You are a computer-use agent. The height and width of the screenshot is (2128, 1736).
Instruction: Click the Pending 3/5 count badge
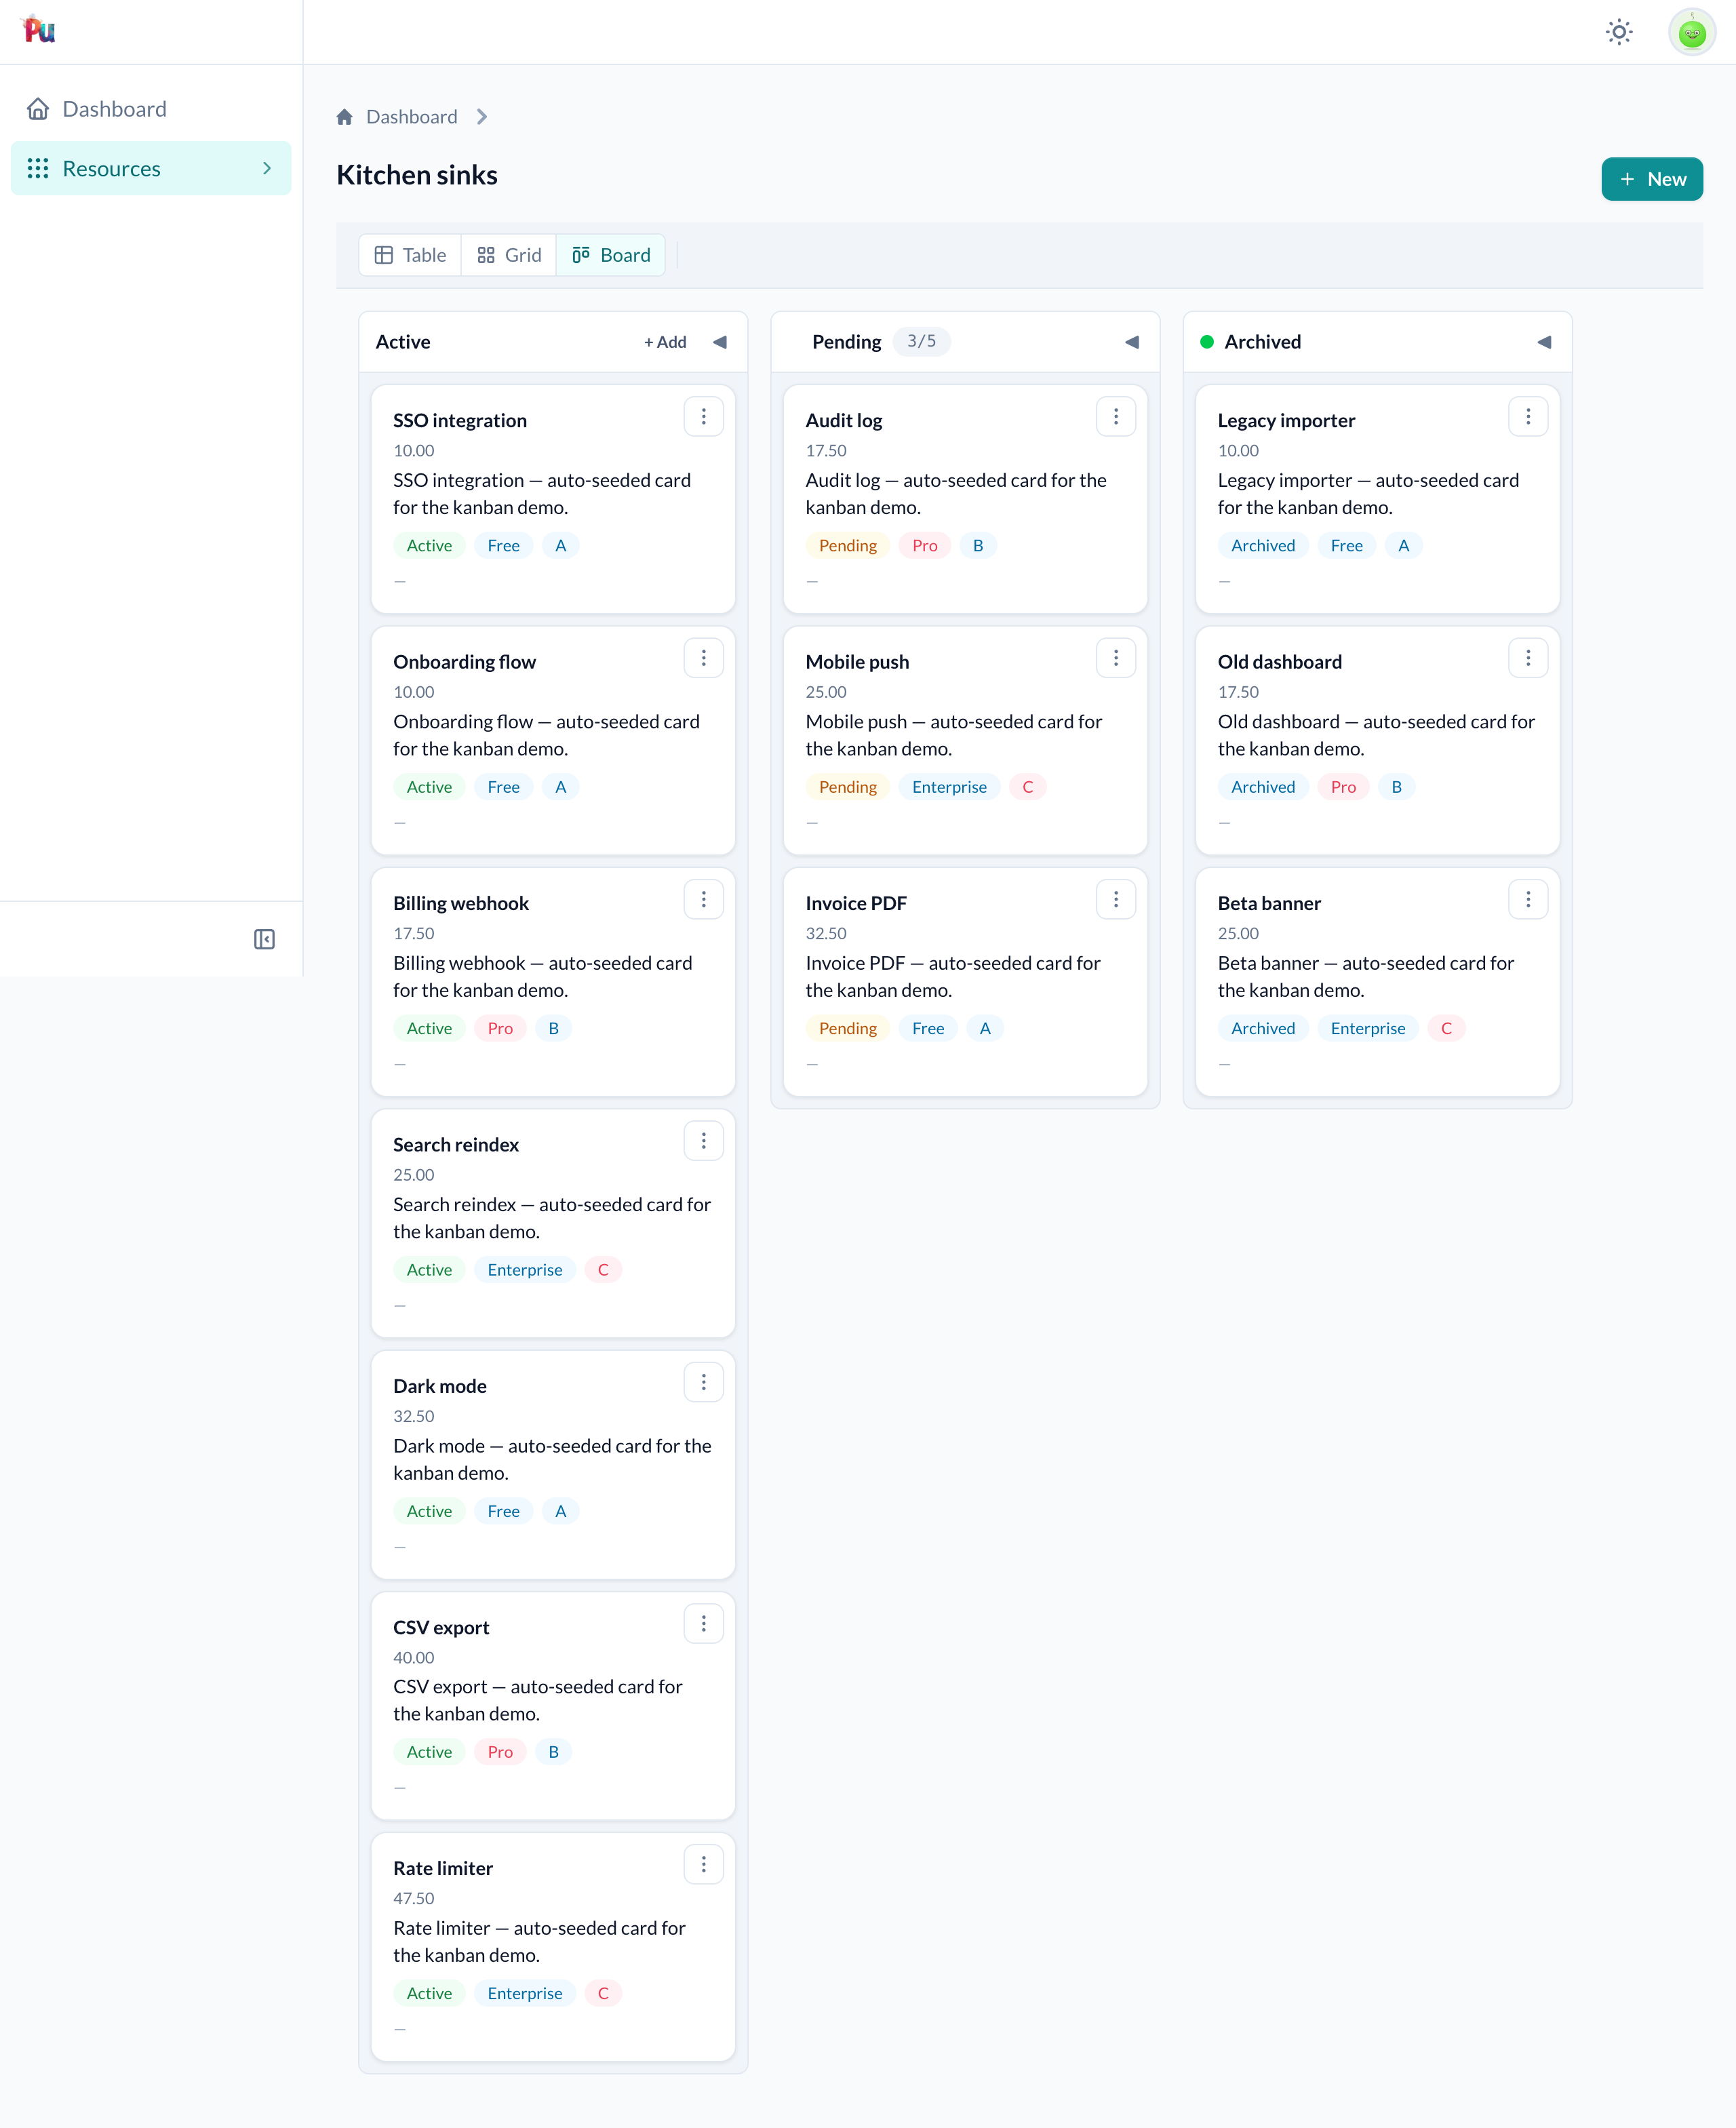[921, 342]
